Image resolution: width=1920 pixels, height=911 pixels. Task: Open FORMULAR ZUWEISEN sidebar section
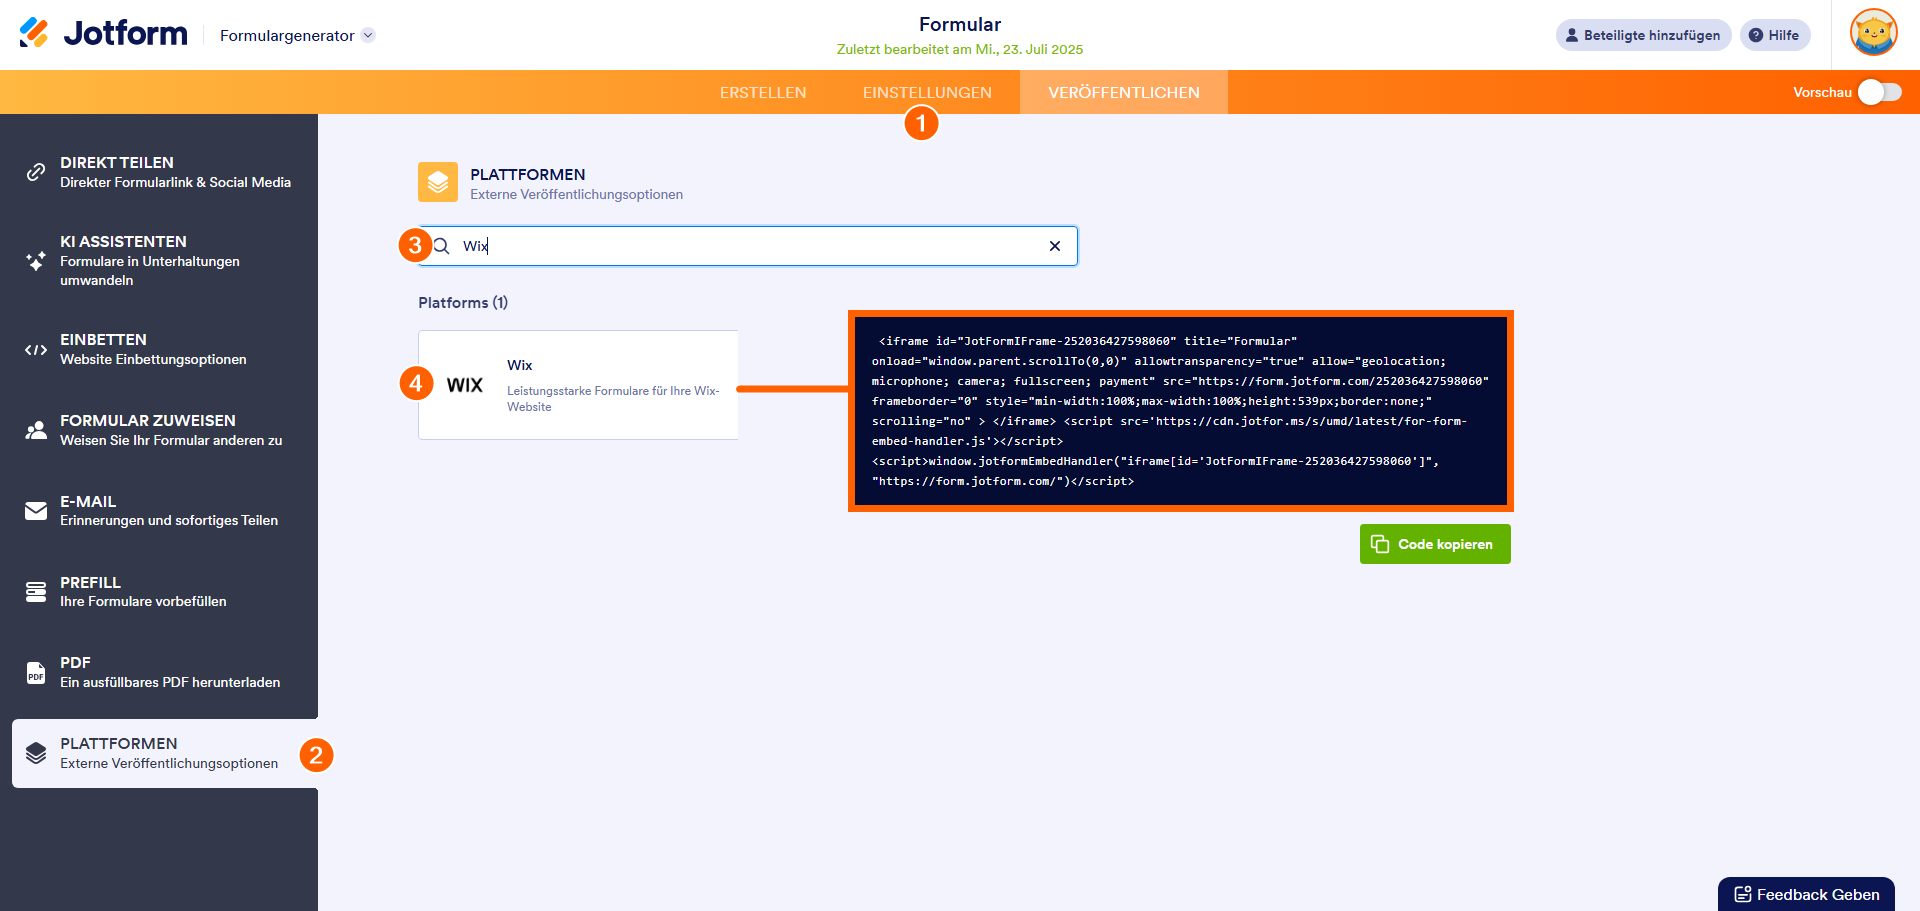point(159,430)
